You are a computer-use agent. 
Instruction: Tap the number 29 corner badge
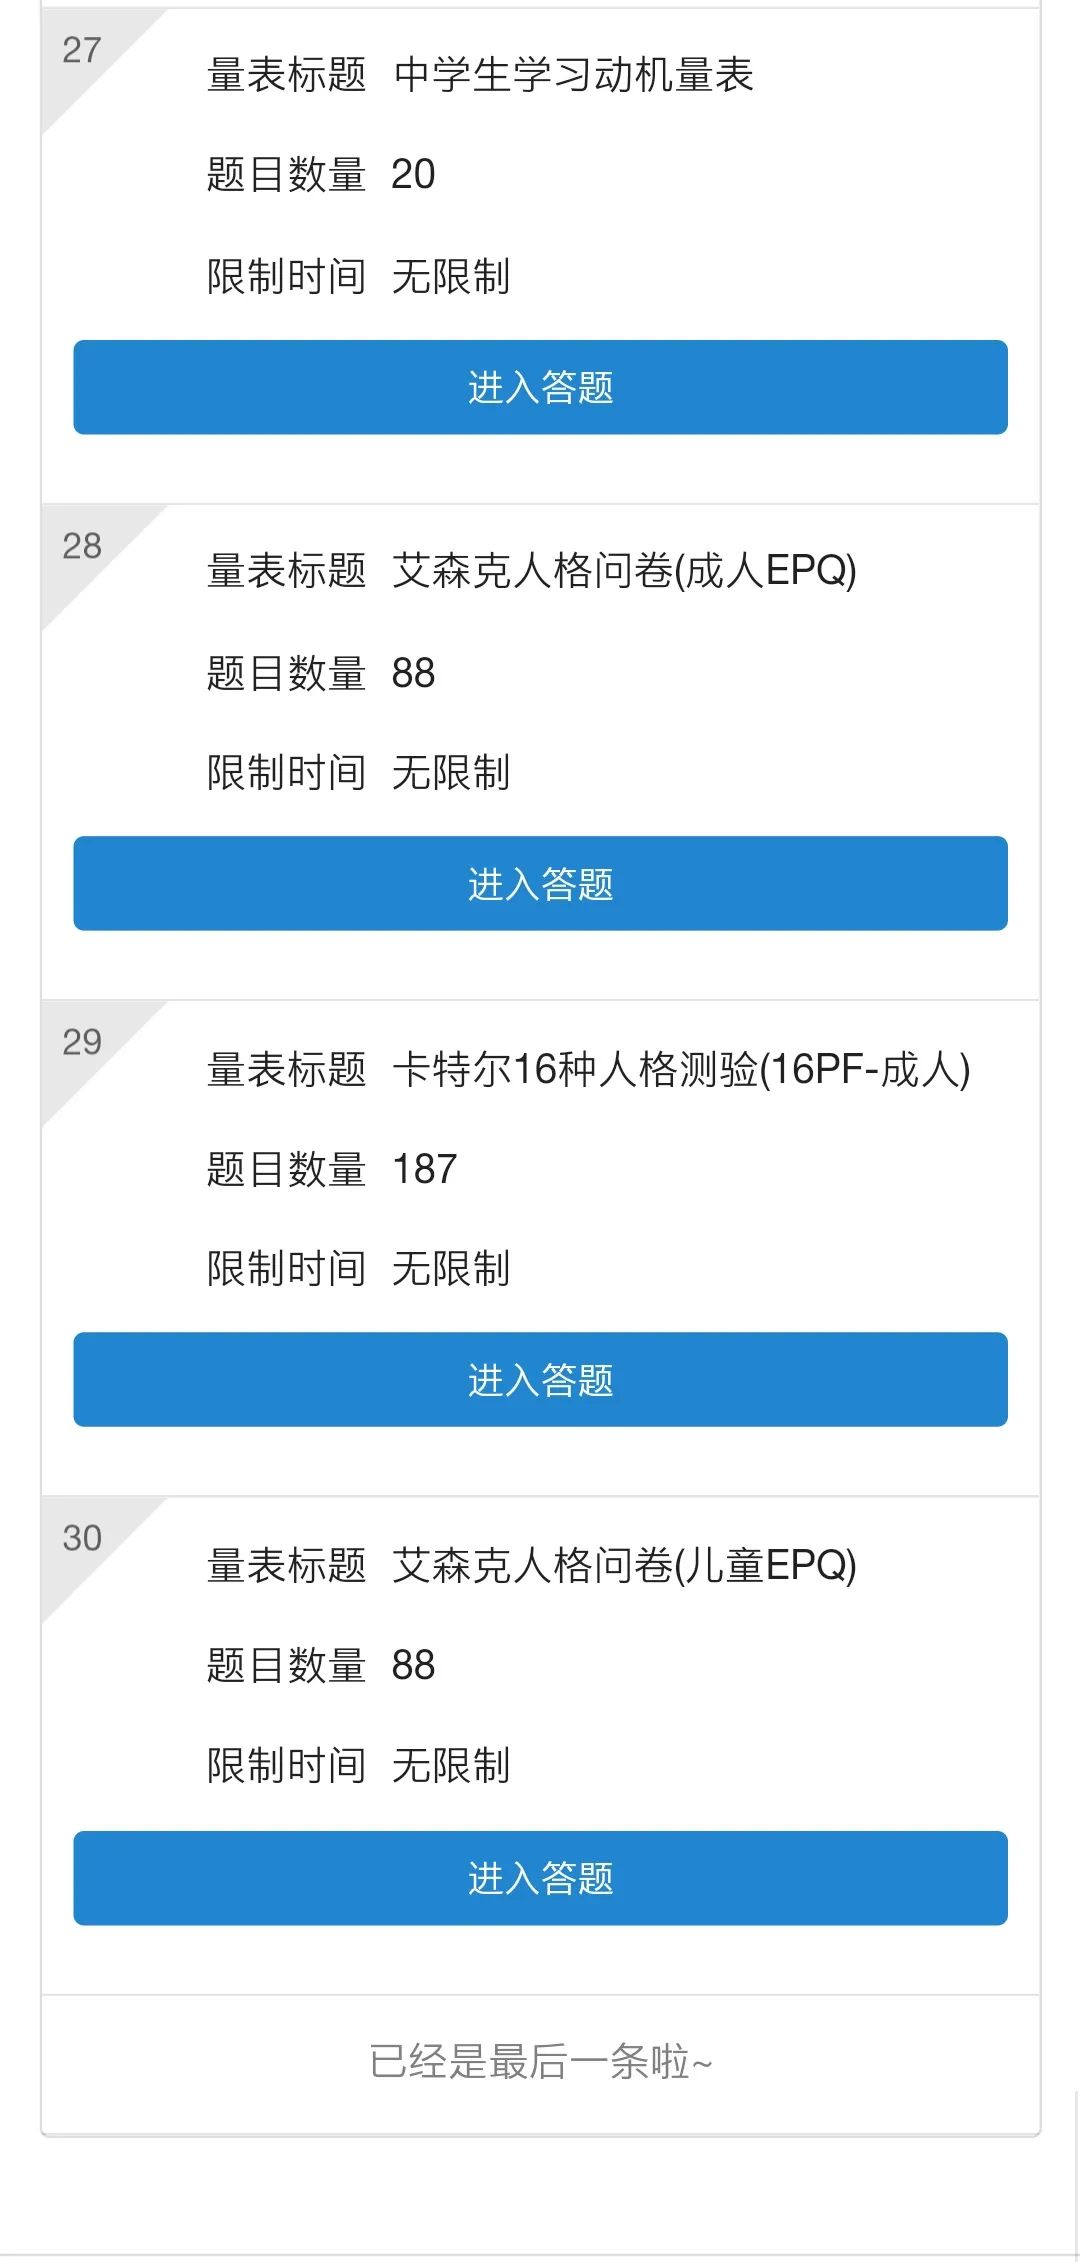(x=82, y=1042)
